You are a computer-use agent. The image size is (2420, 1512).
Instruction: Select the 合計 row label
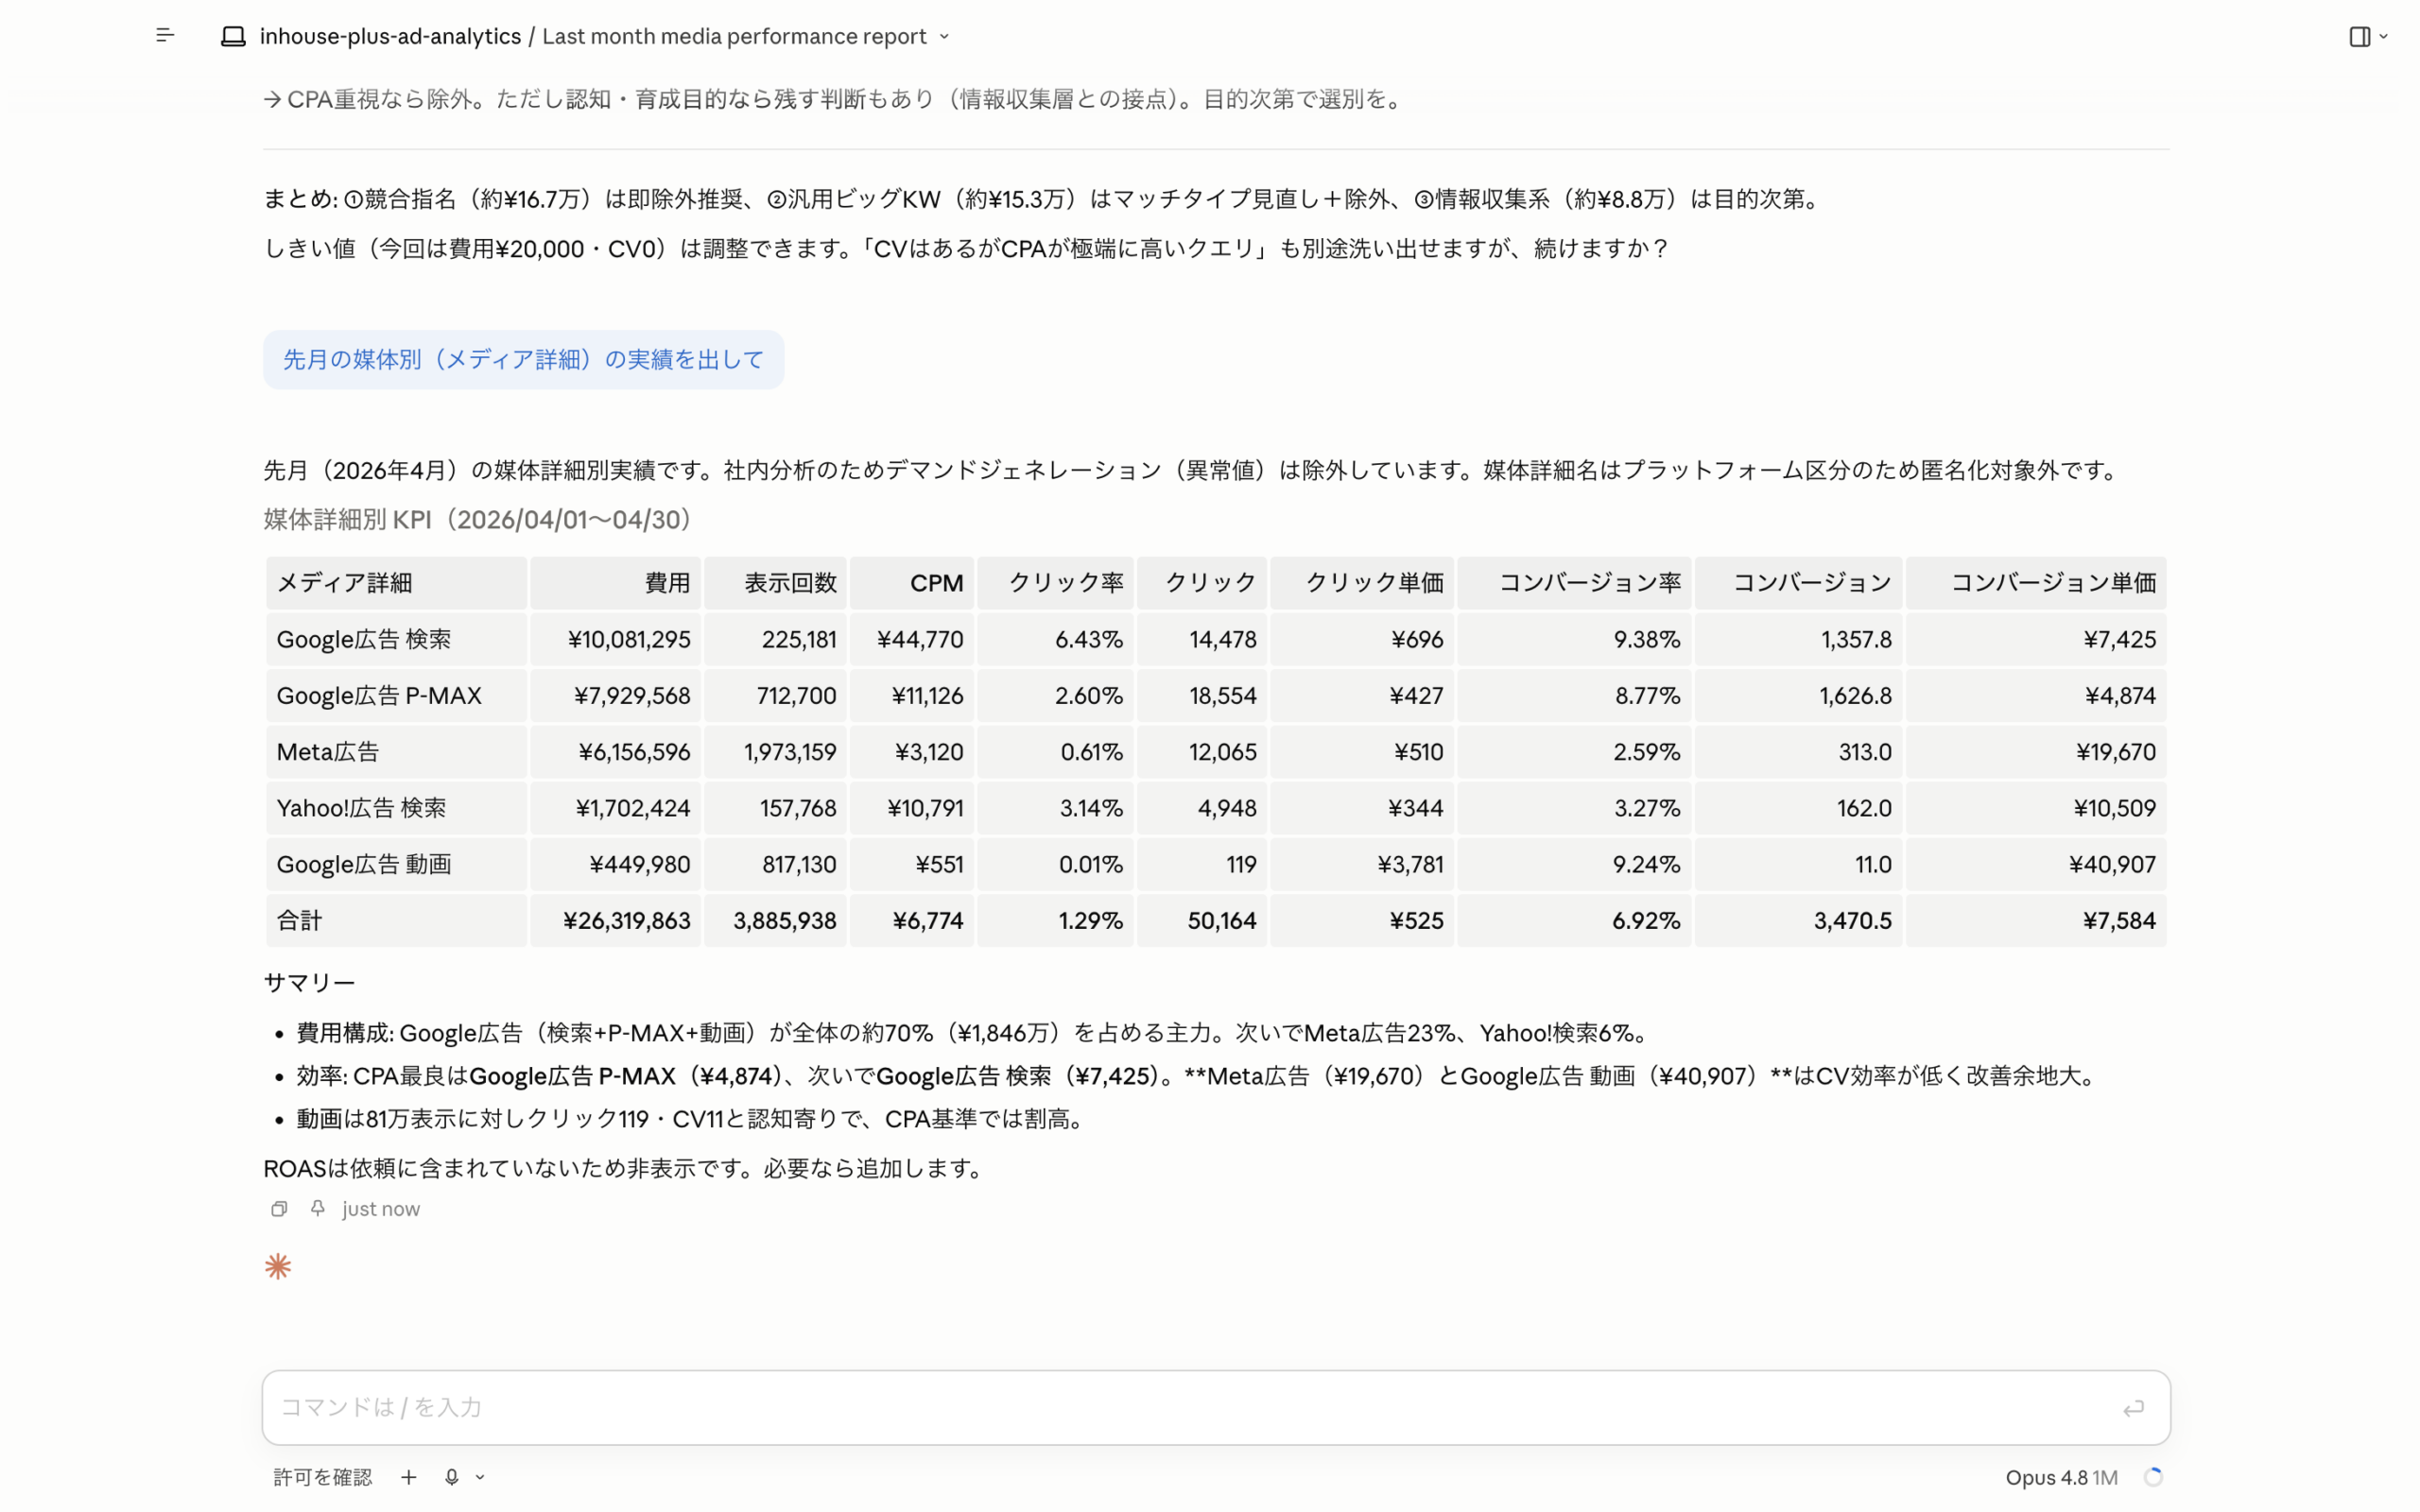point(299,920)
